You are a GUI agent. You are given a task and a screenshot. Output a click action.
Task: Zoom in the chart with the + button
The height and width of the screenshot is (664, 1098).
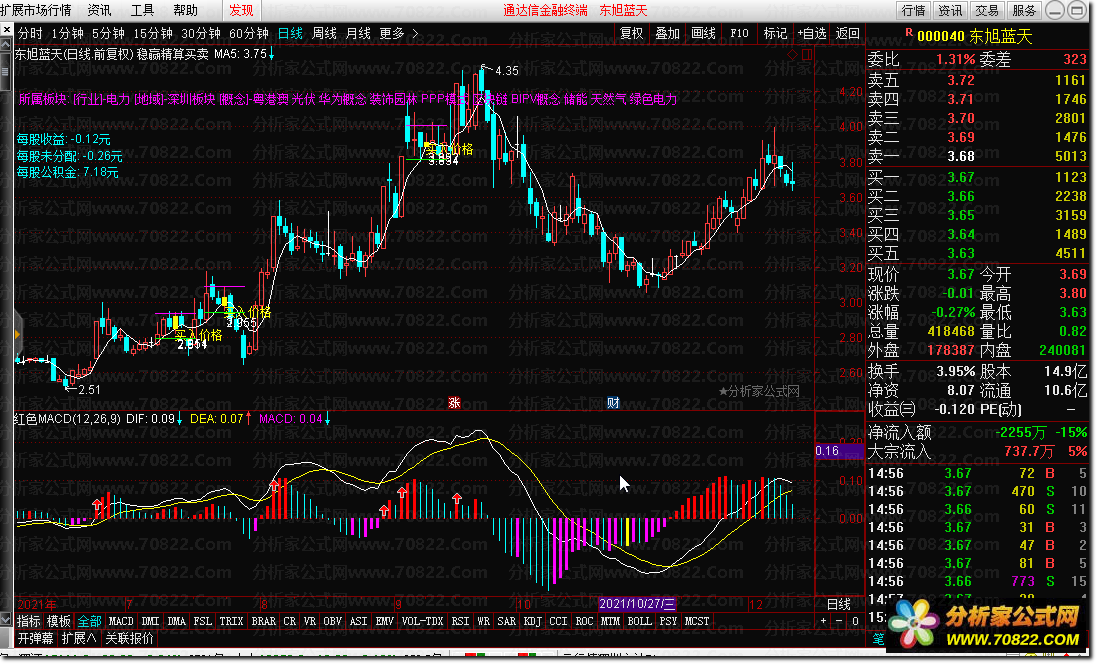tap(823, 621)
